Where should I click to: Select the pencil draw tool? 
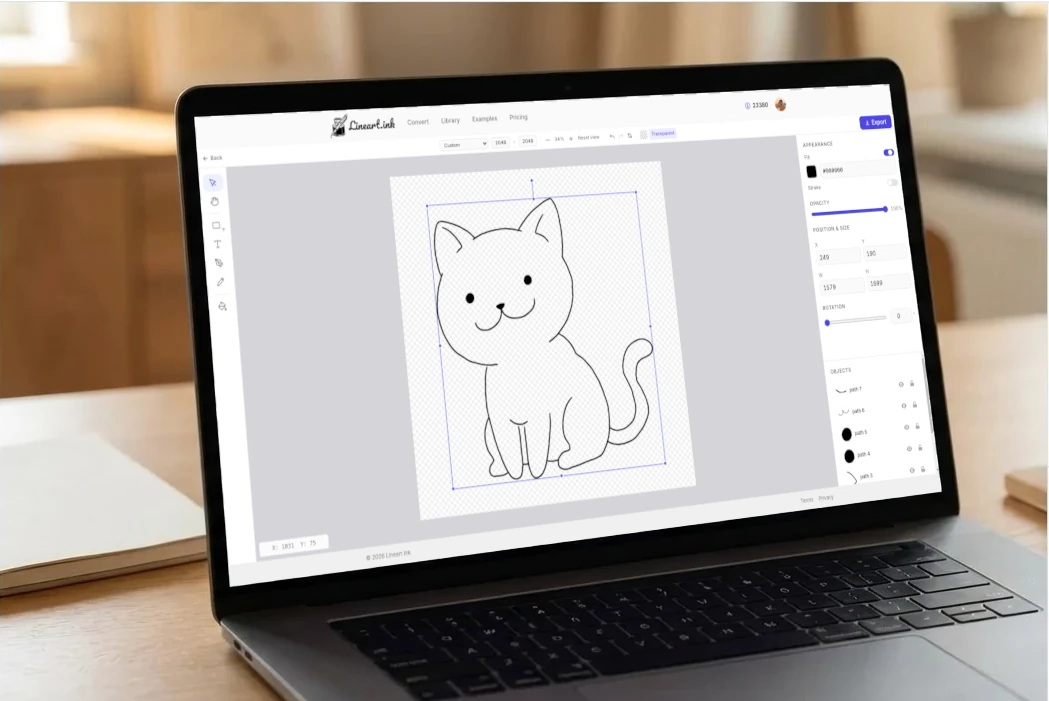pos(221,282)
